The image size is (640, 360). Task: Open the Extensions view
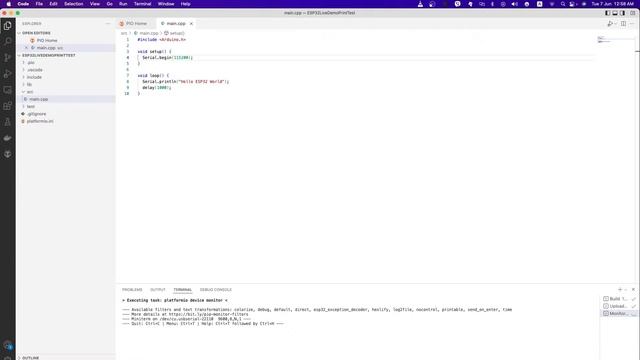tap(8, 106)
